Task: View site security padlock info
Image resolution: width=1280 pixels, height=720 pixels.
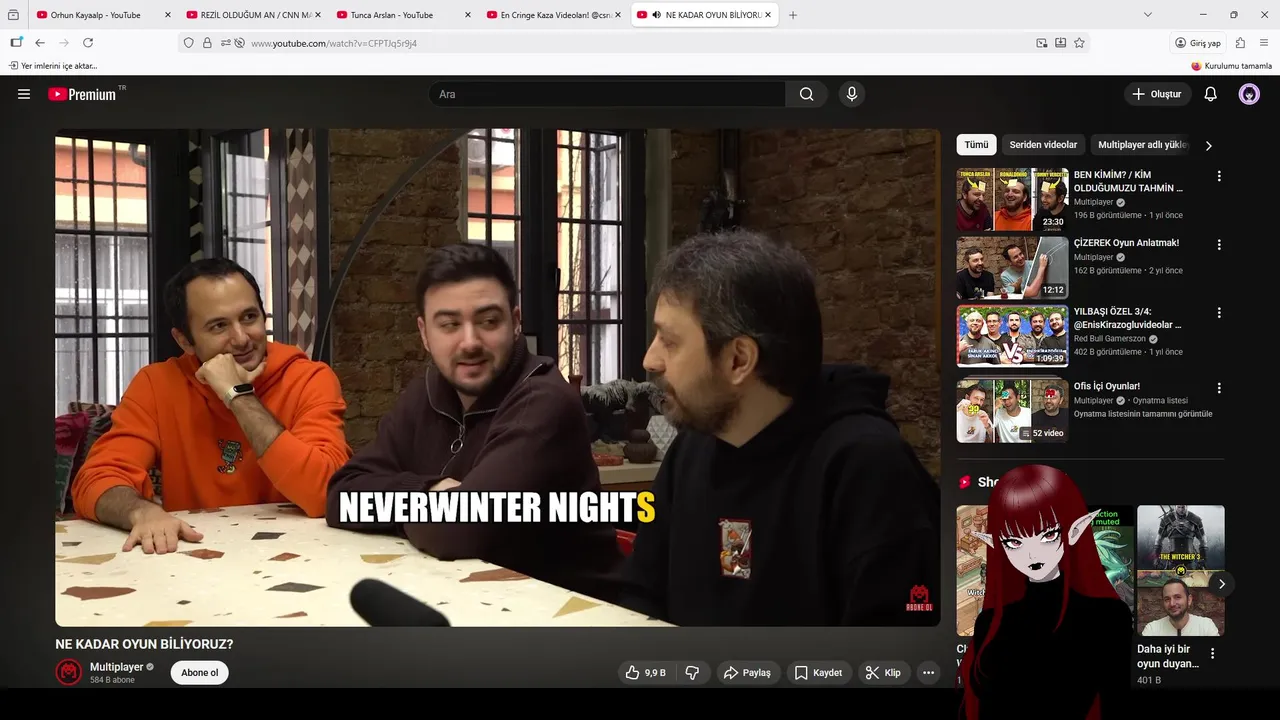Action: (207, 43)
